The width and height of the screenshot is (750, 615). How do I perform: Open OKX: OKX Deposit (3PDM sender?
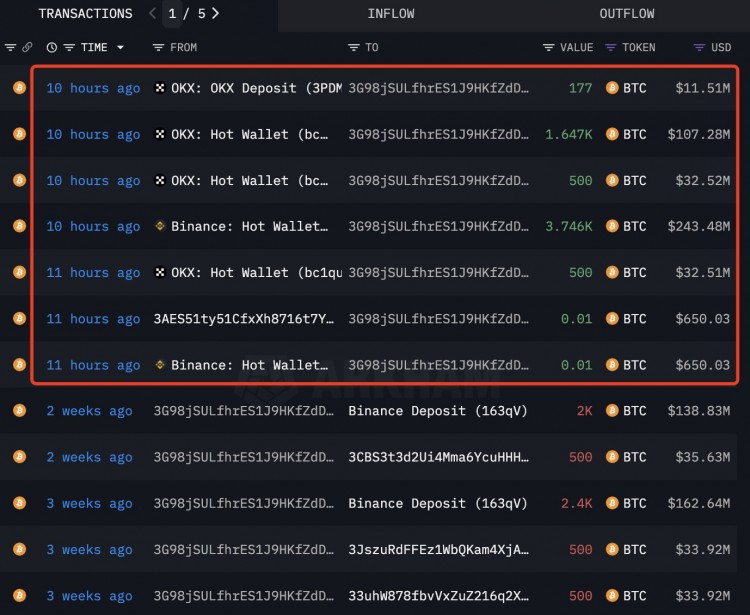(x=256, y=88)
